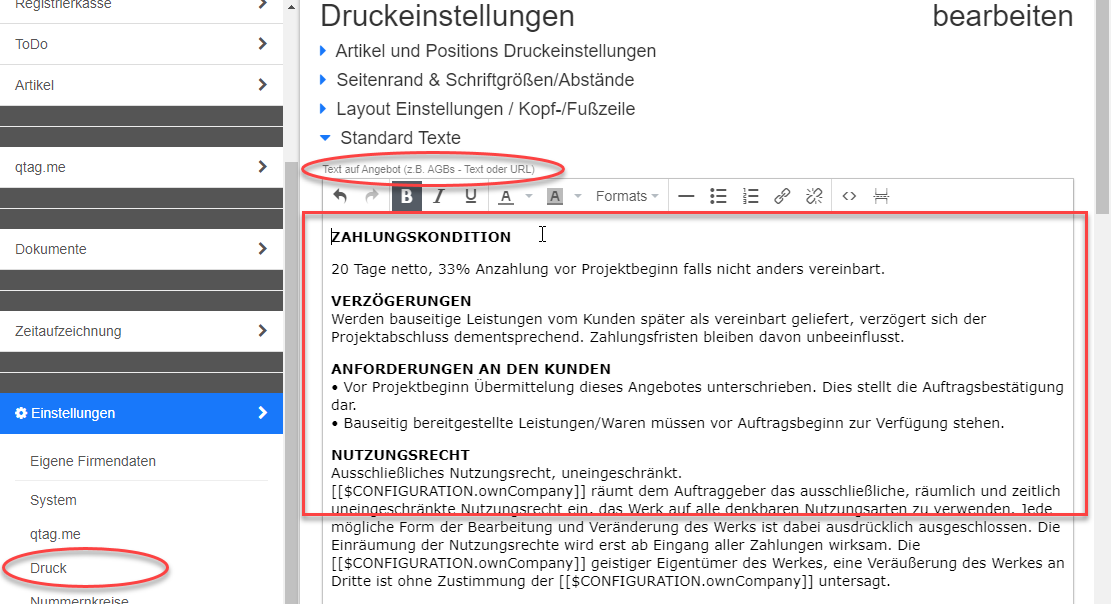This screenshot has height=604, width=1111.
Task: Open background color dropdown arrow
Action: [577, 196]
